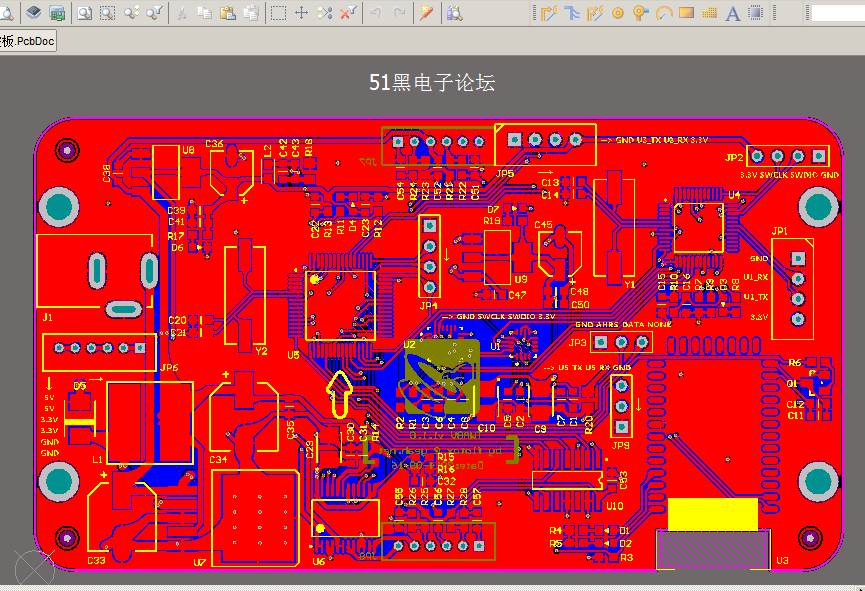Image resolution: width=865 pixels, height=591 pixels.
Task: Click the Select Inside Area tool
Action: click(279, 13)
